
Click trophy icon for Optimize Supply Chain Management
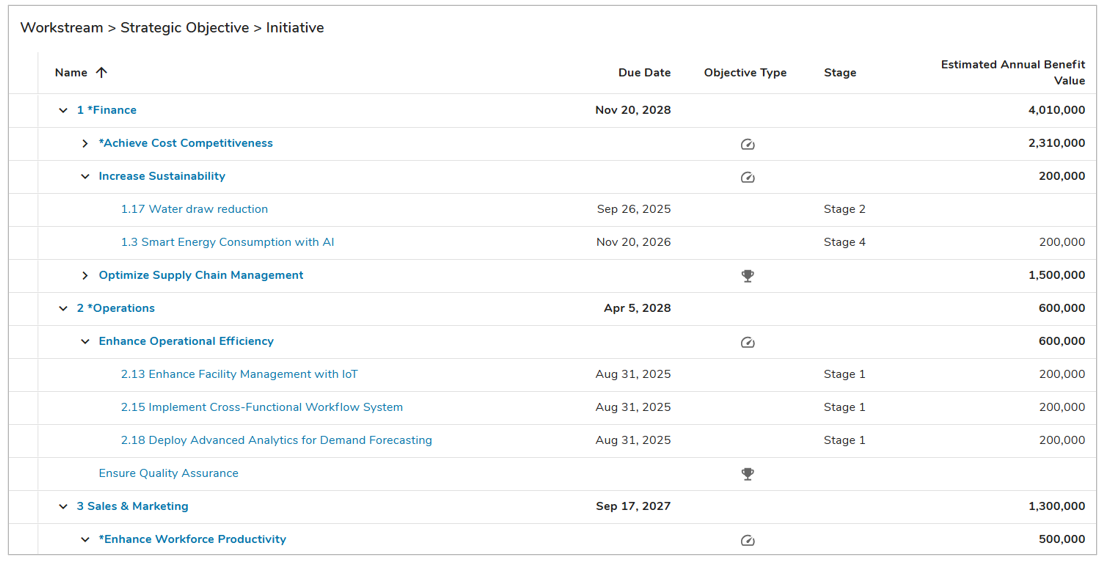747,276
